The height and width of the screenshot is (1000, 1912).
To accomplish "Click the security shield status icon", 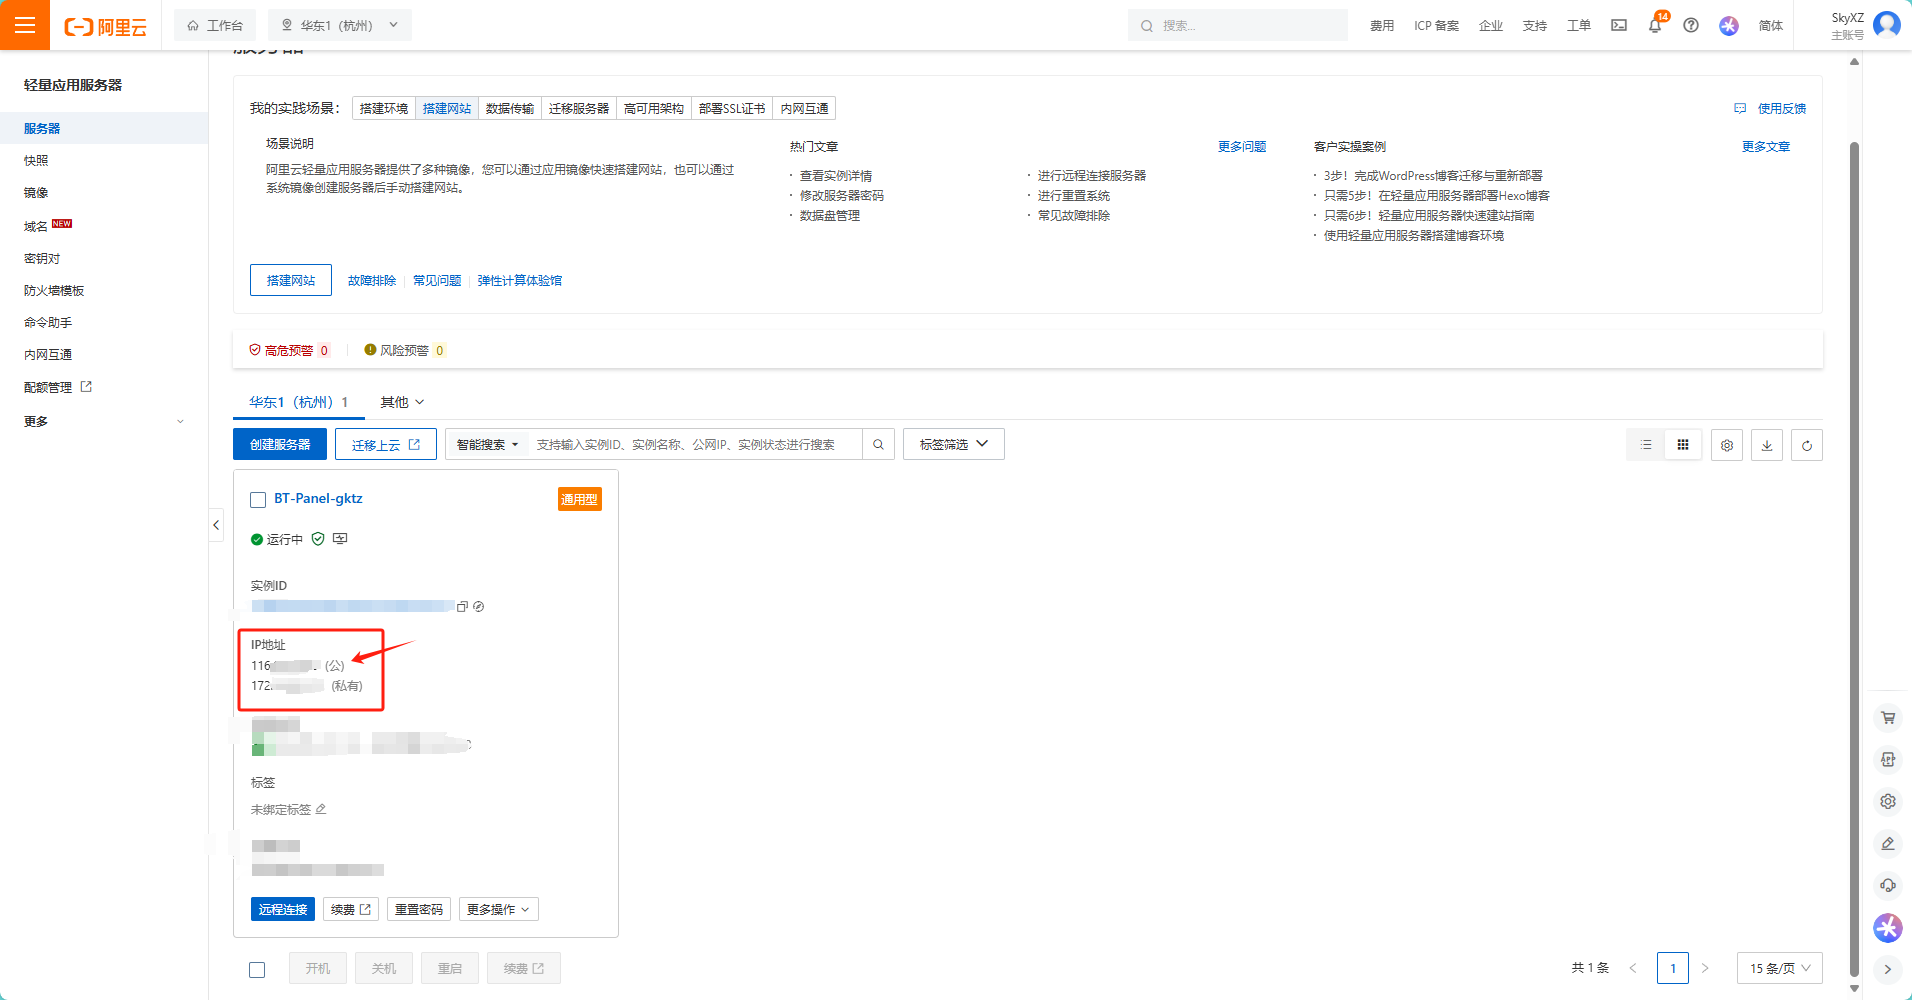I will click(318, 539).
